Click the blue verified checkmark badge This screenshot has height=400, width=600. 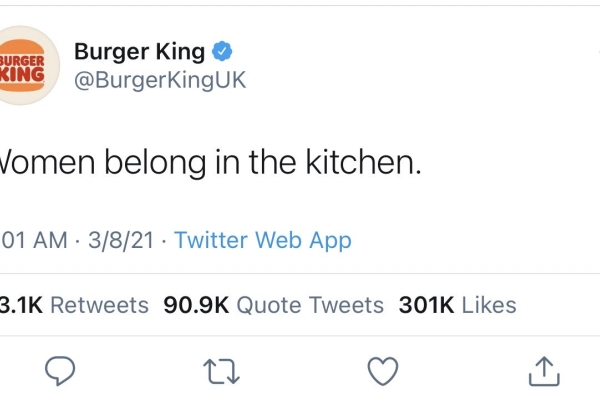(226, 51)
